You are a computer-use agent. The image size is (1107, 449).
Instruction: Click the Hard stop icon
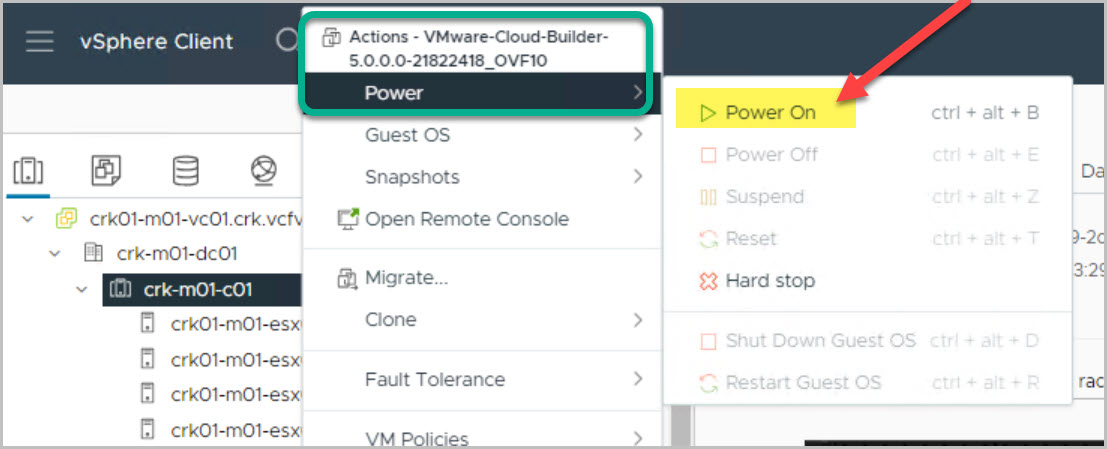tap(708, 281)
